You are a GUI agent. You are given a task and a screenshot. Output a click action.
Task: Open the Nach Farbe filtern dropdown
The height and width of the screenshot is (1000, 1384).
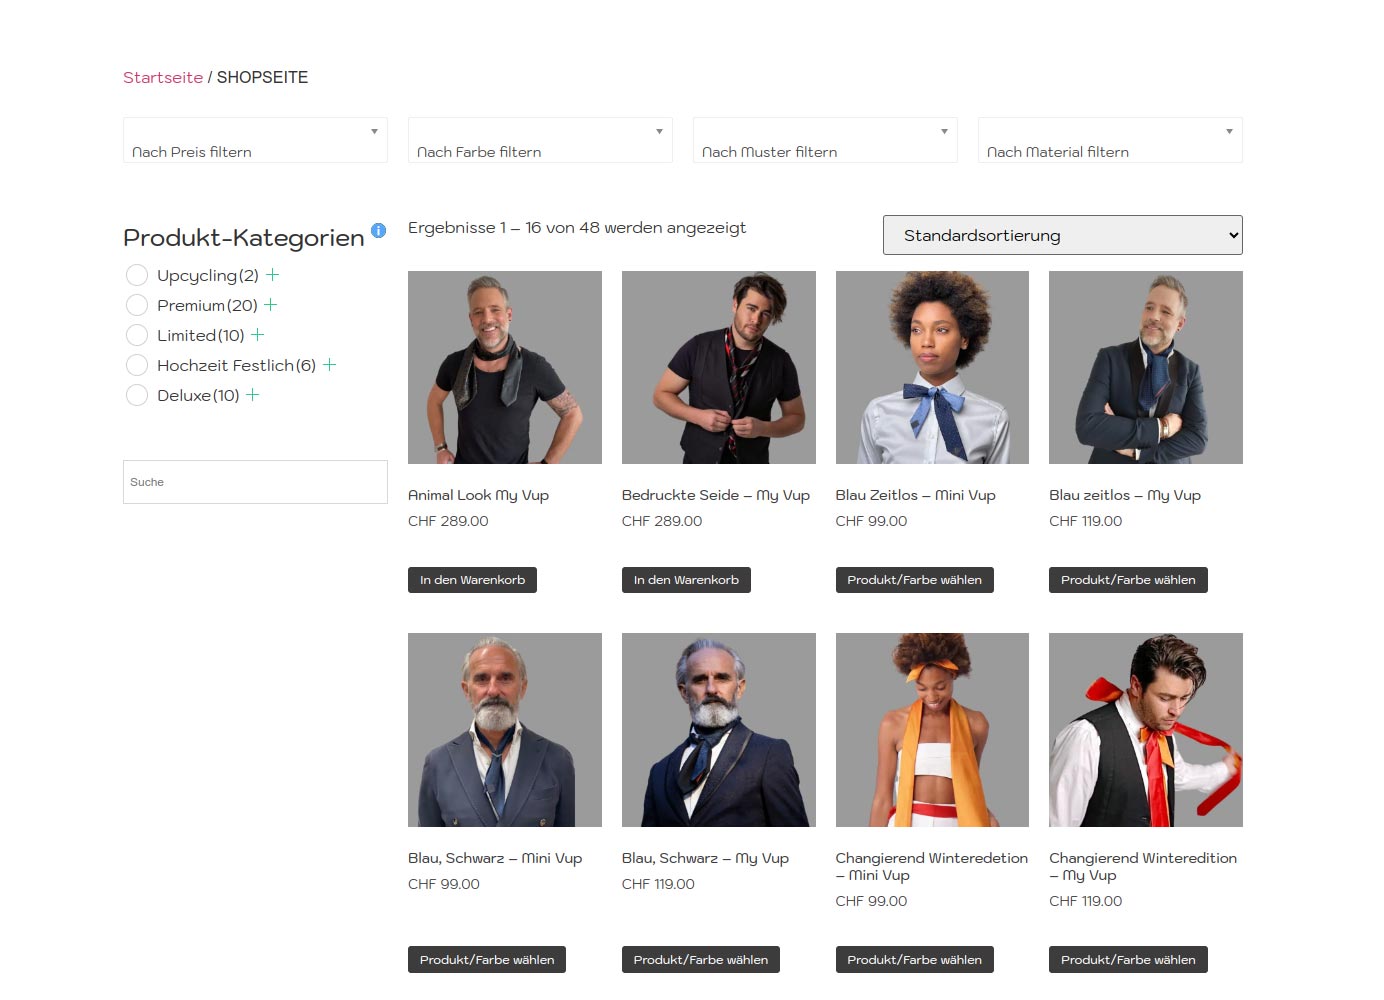(x=540, y=140)
